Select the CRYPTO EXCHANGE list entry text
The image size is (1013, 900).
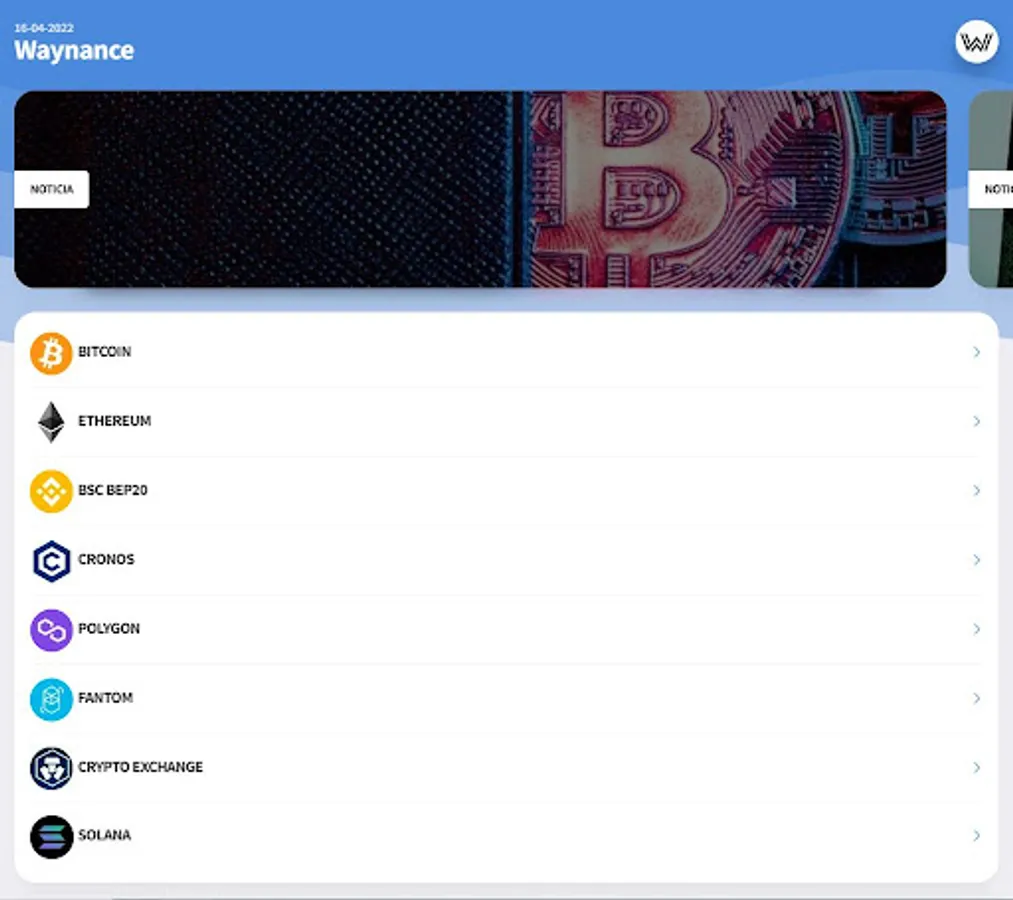[140, 767]
